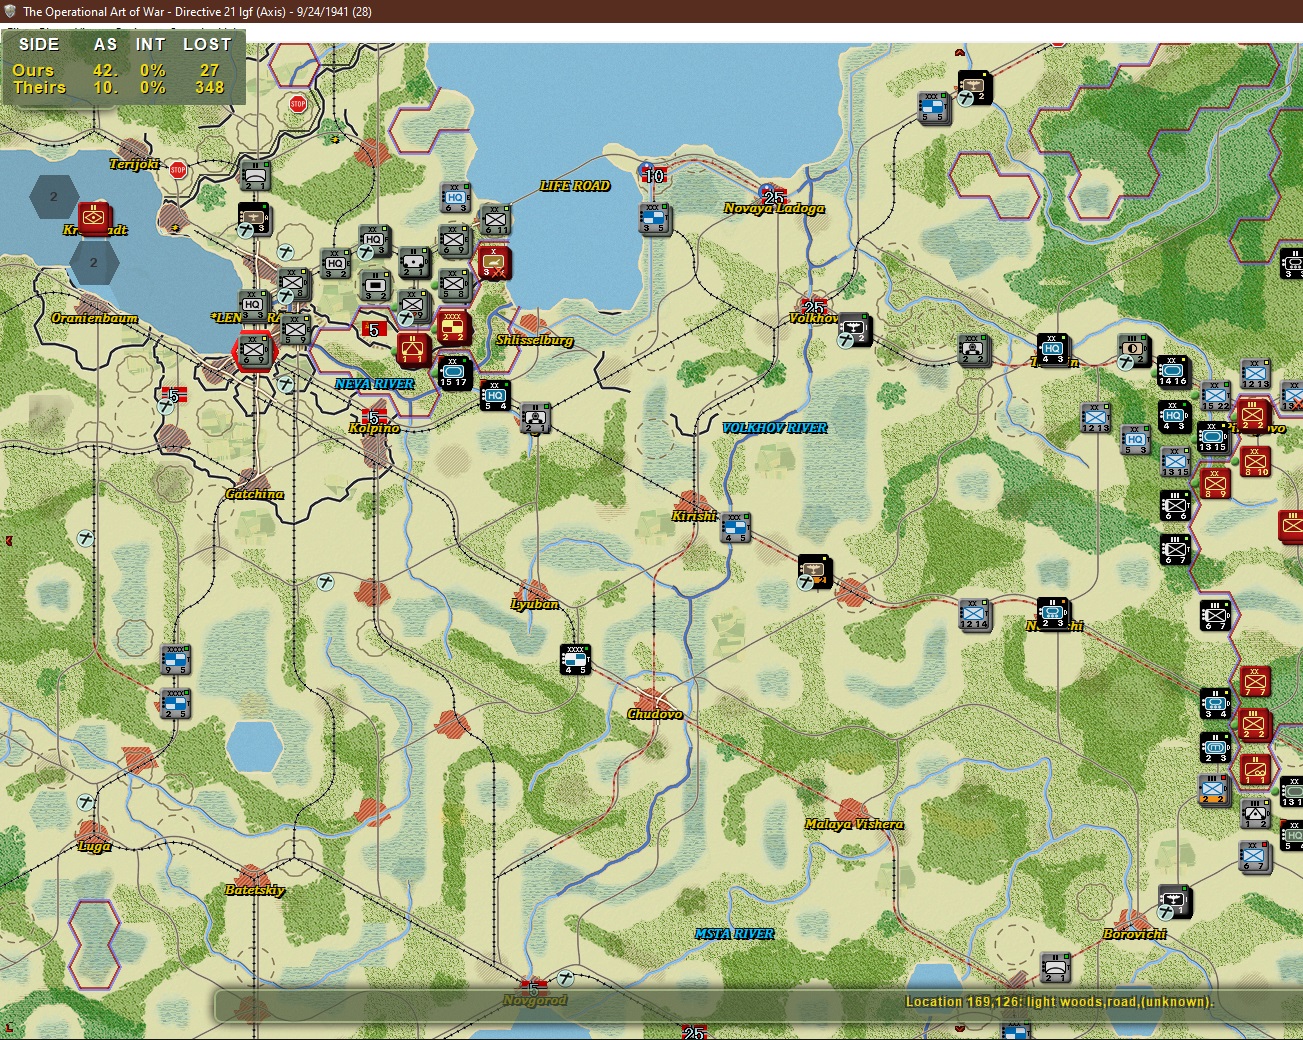Viewport: 1303px width, 1040px height.
Task: Select the 5-9 infantry division south of Leningrad
Action: 295,328
